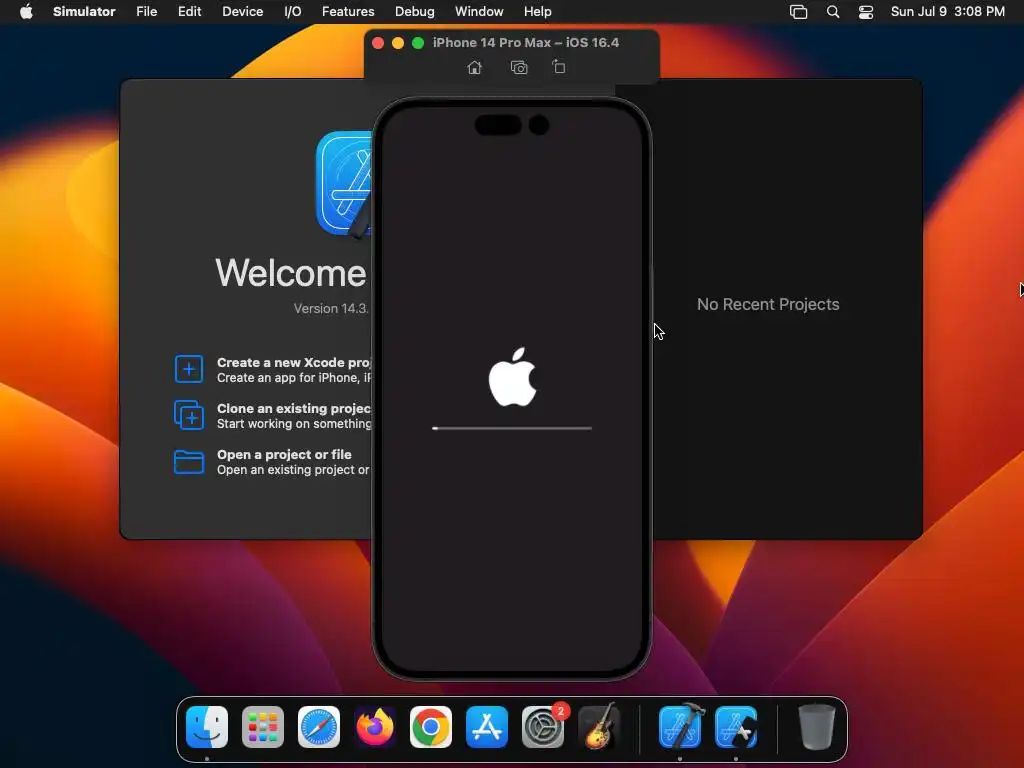The image size is (1024, 768).
Task: Open the I/O menu
Action: click(293, 11)
